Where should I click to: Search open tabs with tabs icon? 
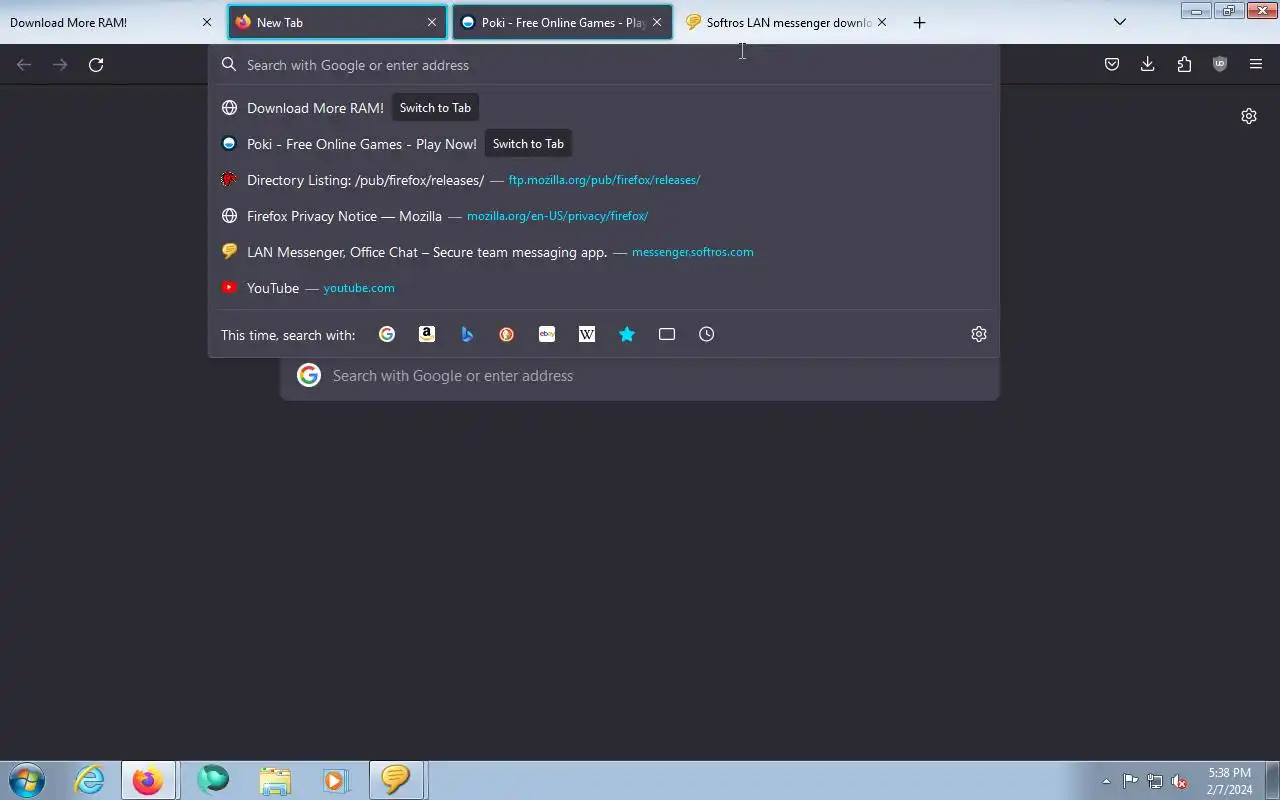click(667, 334)
